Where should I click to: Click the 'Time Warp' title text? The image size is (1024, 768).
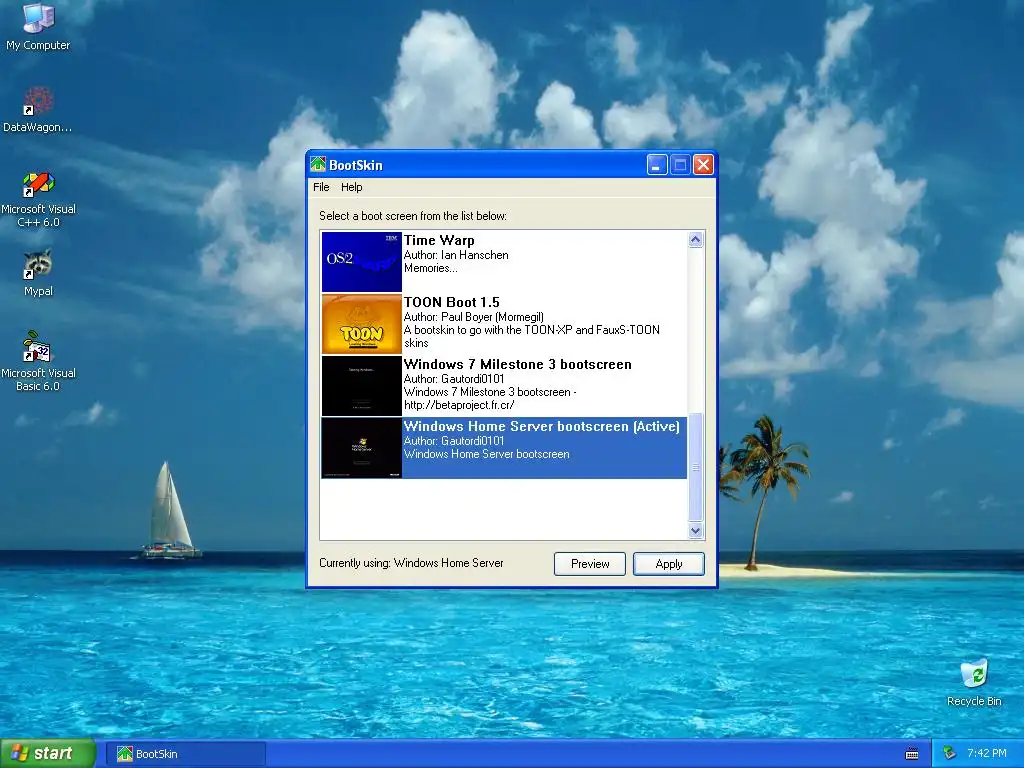point(439,240)
